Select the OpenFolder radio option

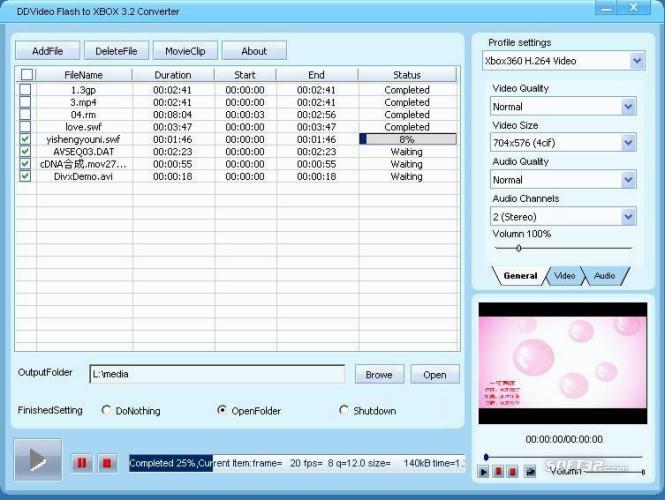click(222, 410)
